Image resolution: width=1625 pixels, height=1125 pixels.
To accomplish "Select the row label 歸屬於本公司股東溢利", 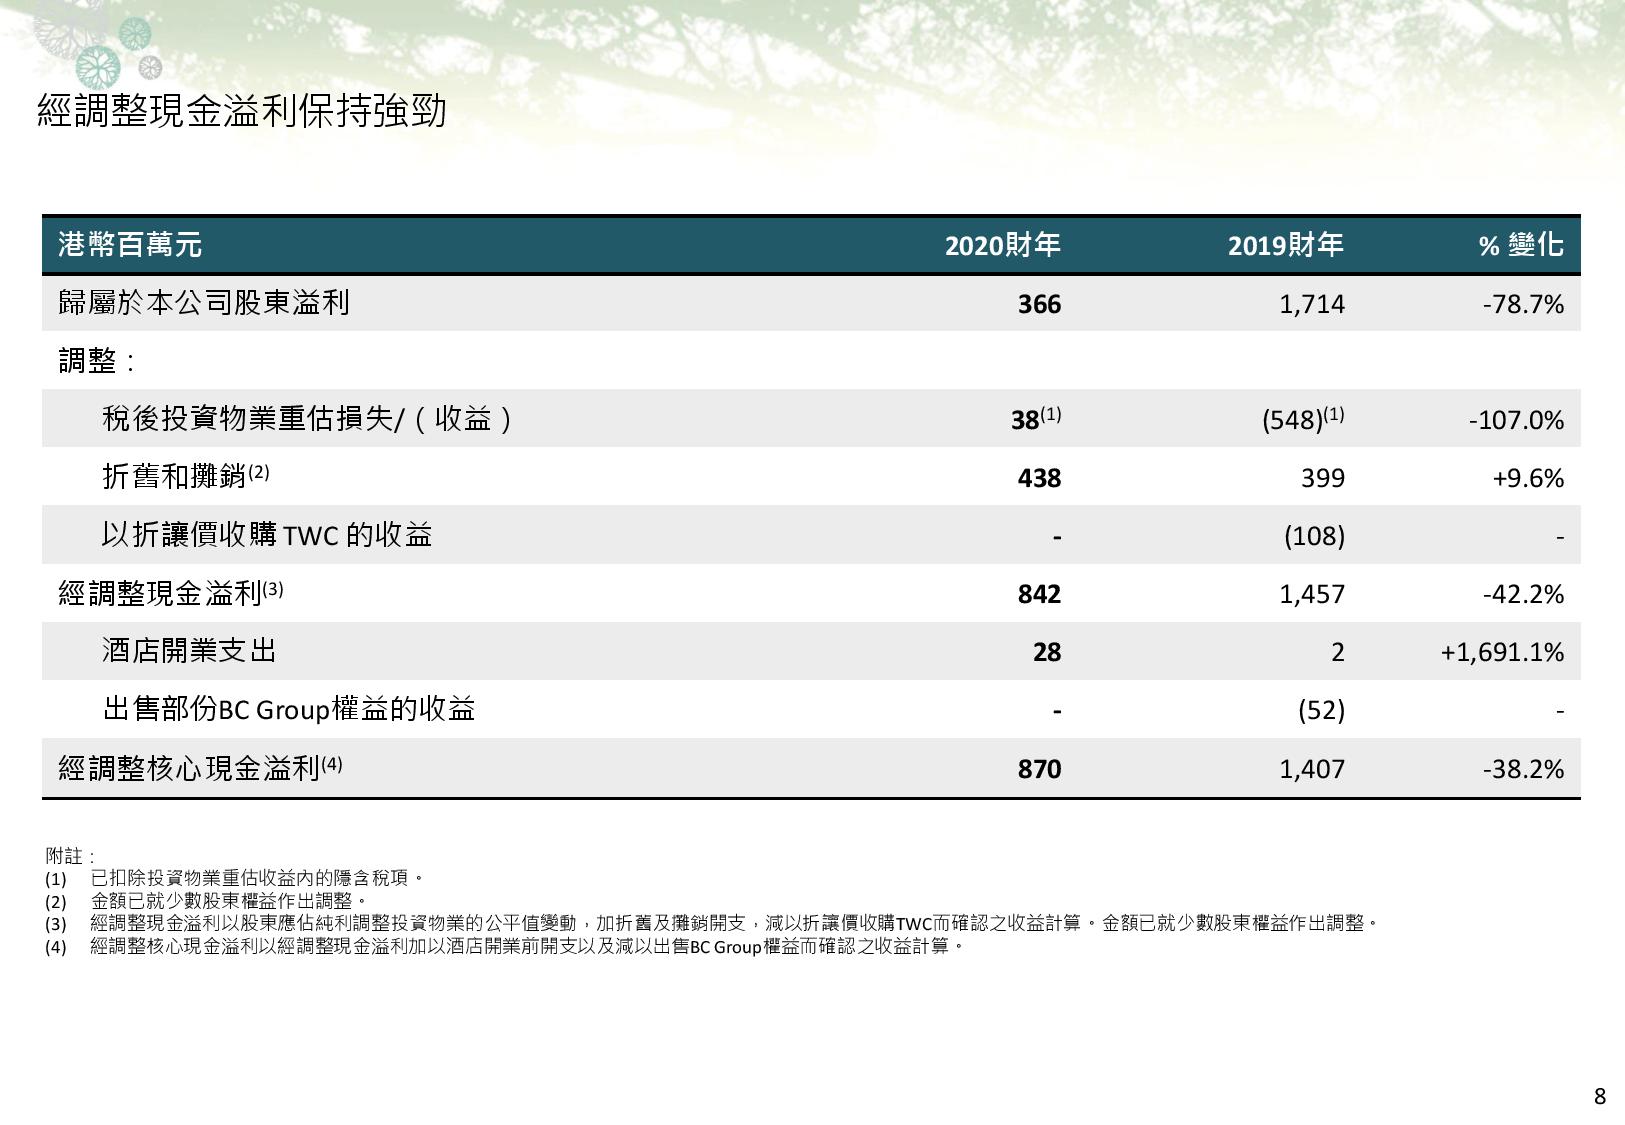I will point(204,303).
